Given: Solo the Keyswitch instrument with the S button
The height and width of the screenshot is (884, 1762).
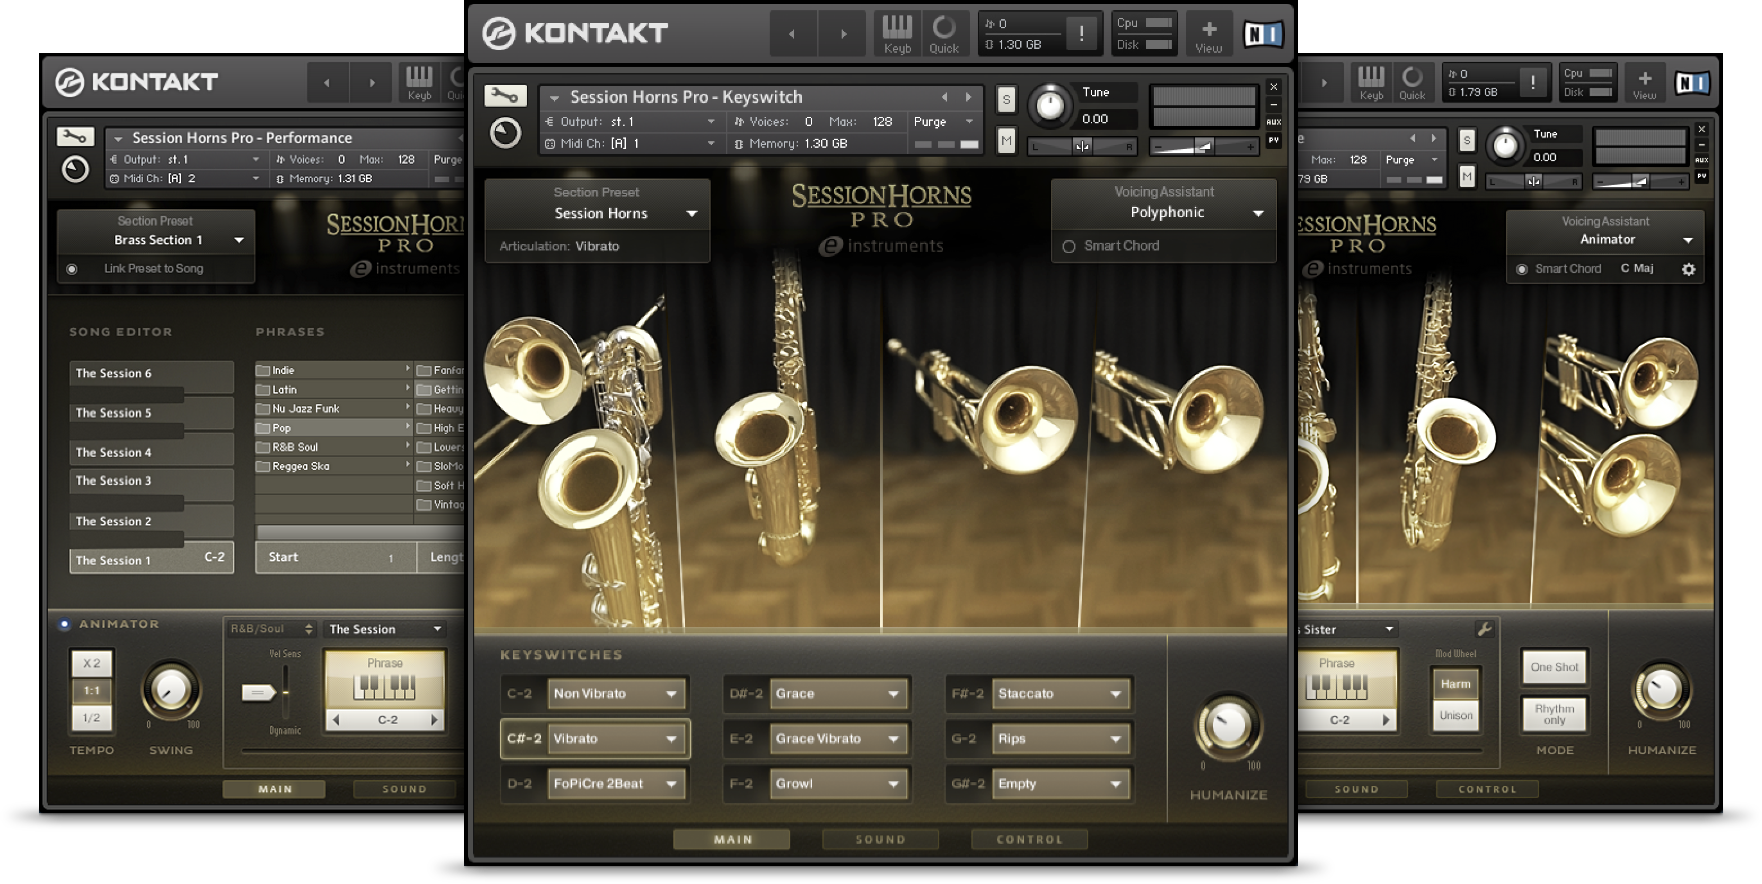Looking at the screenshot, I should pyautogui.click(x=1006, y=99).
